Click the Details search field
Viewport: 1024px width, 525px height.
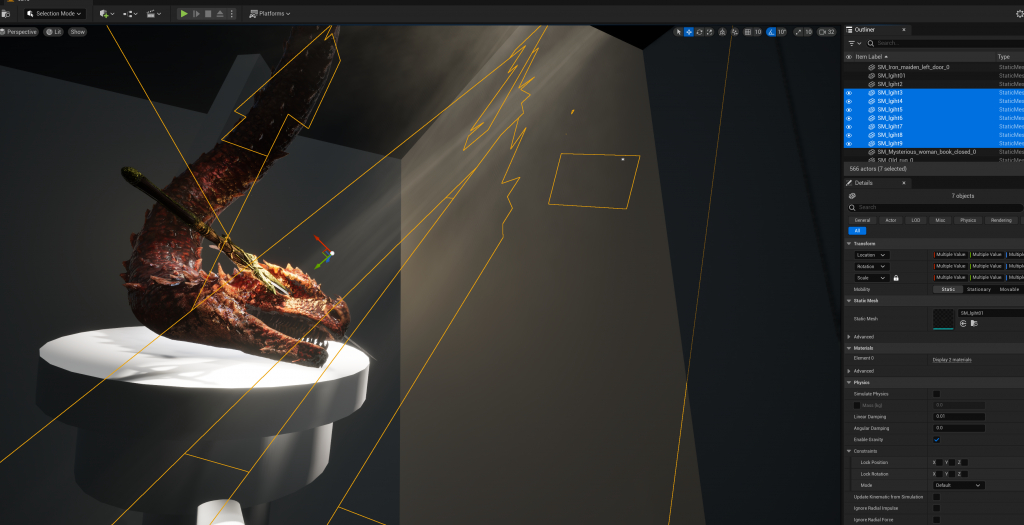(935, 208)
